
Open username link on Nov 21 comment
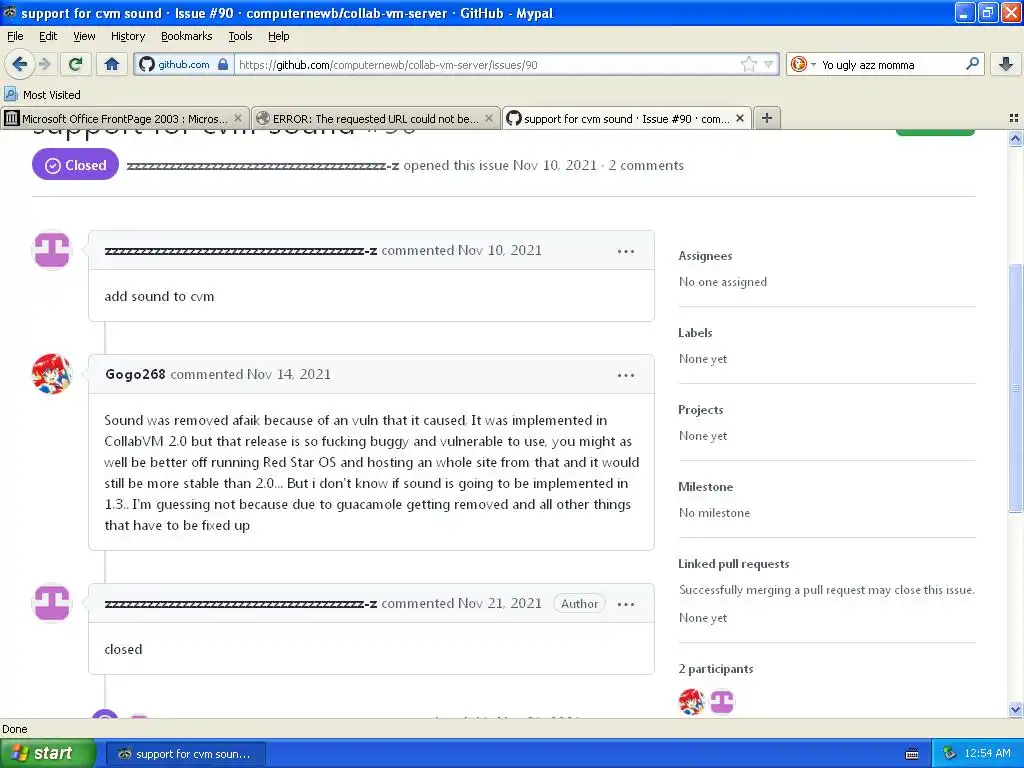(240, 603)
